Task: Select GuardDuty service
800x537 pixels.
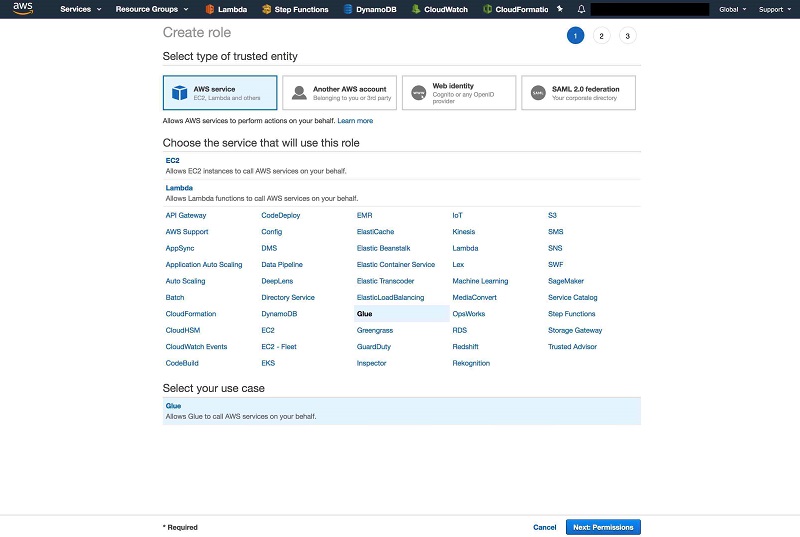Action: coord(373,347)
